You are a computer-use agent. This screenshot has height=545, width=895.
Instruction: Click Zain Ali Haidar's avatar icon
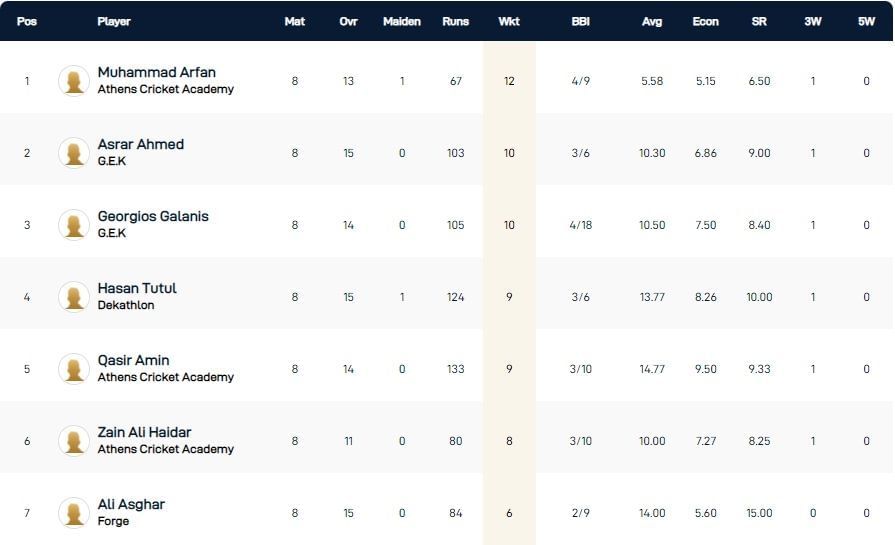point(74,441)
